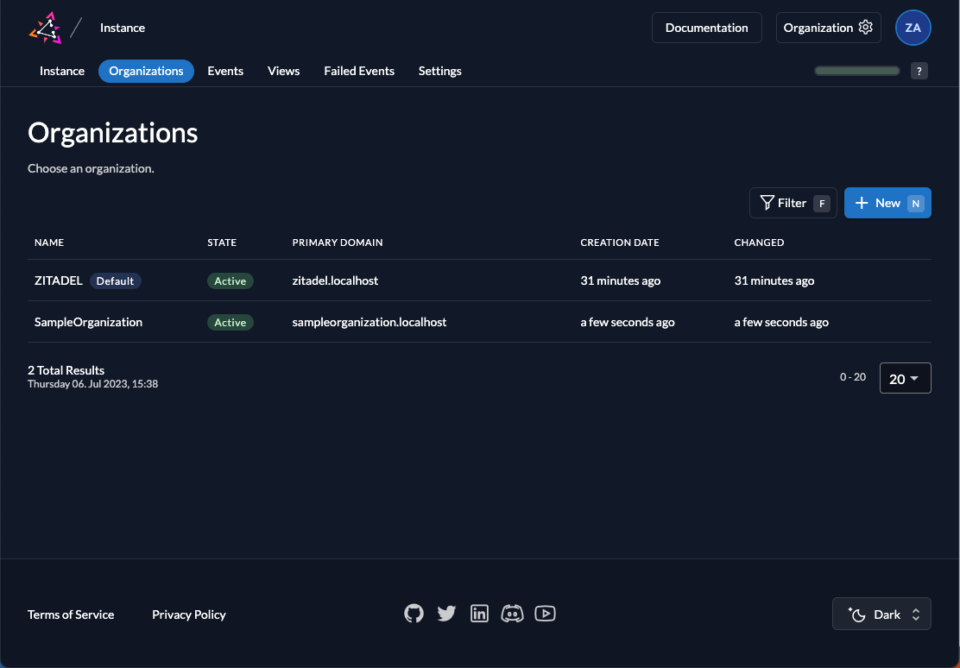Open the Filter panel

[792, 202]
